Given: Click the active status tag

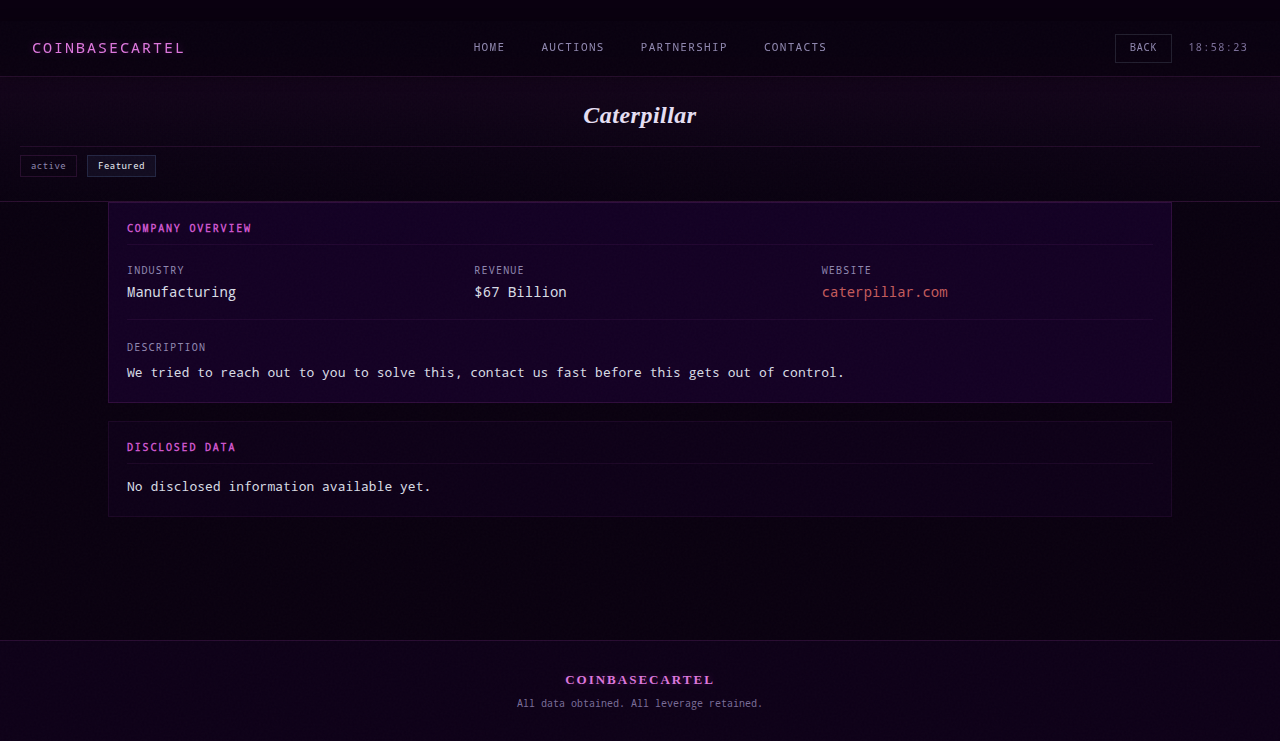Looking at the screenshot, I should [48, 166].
